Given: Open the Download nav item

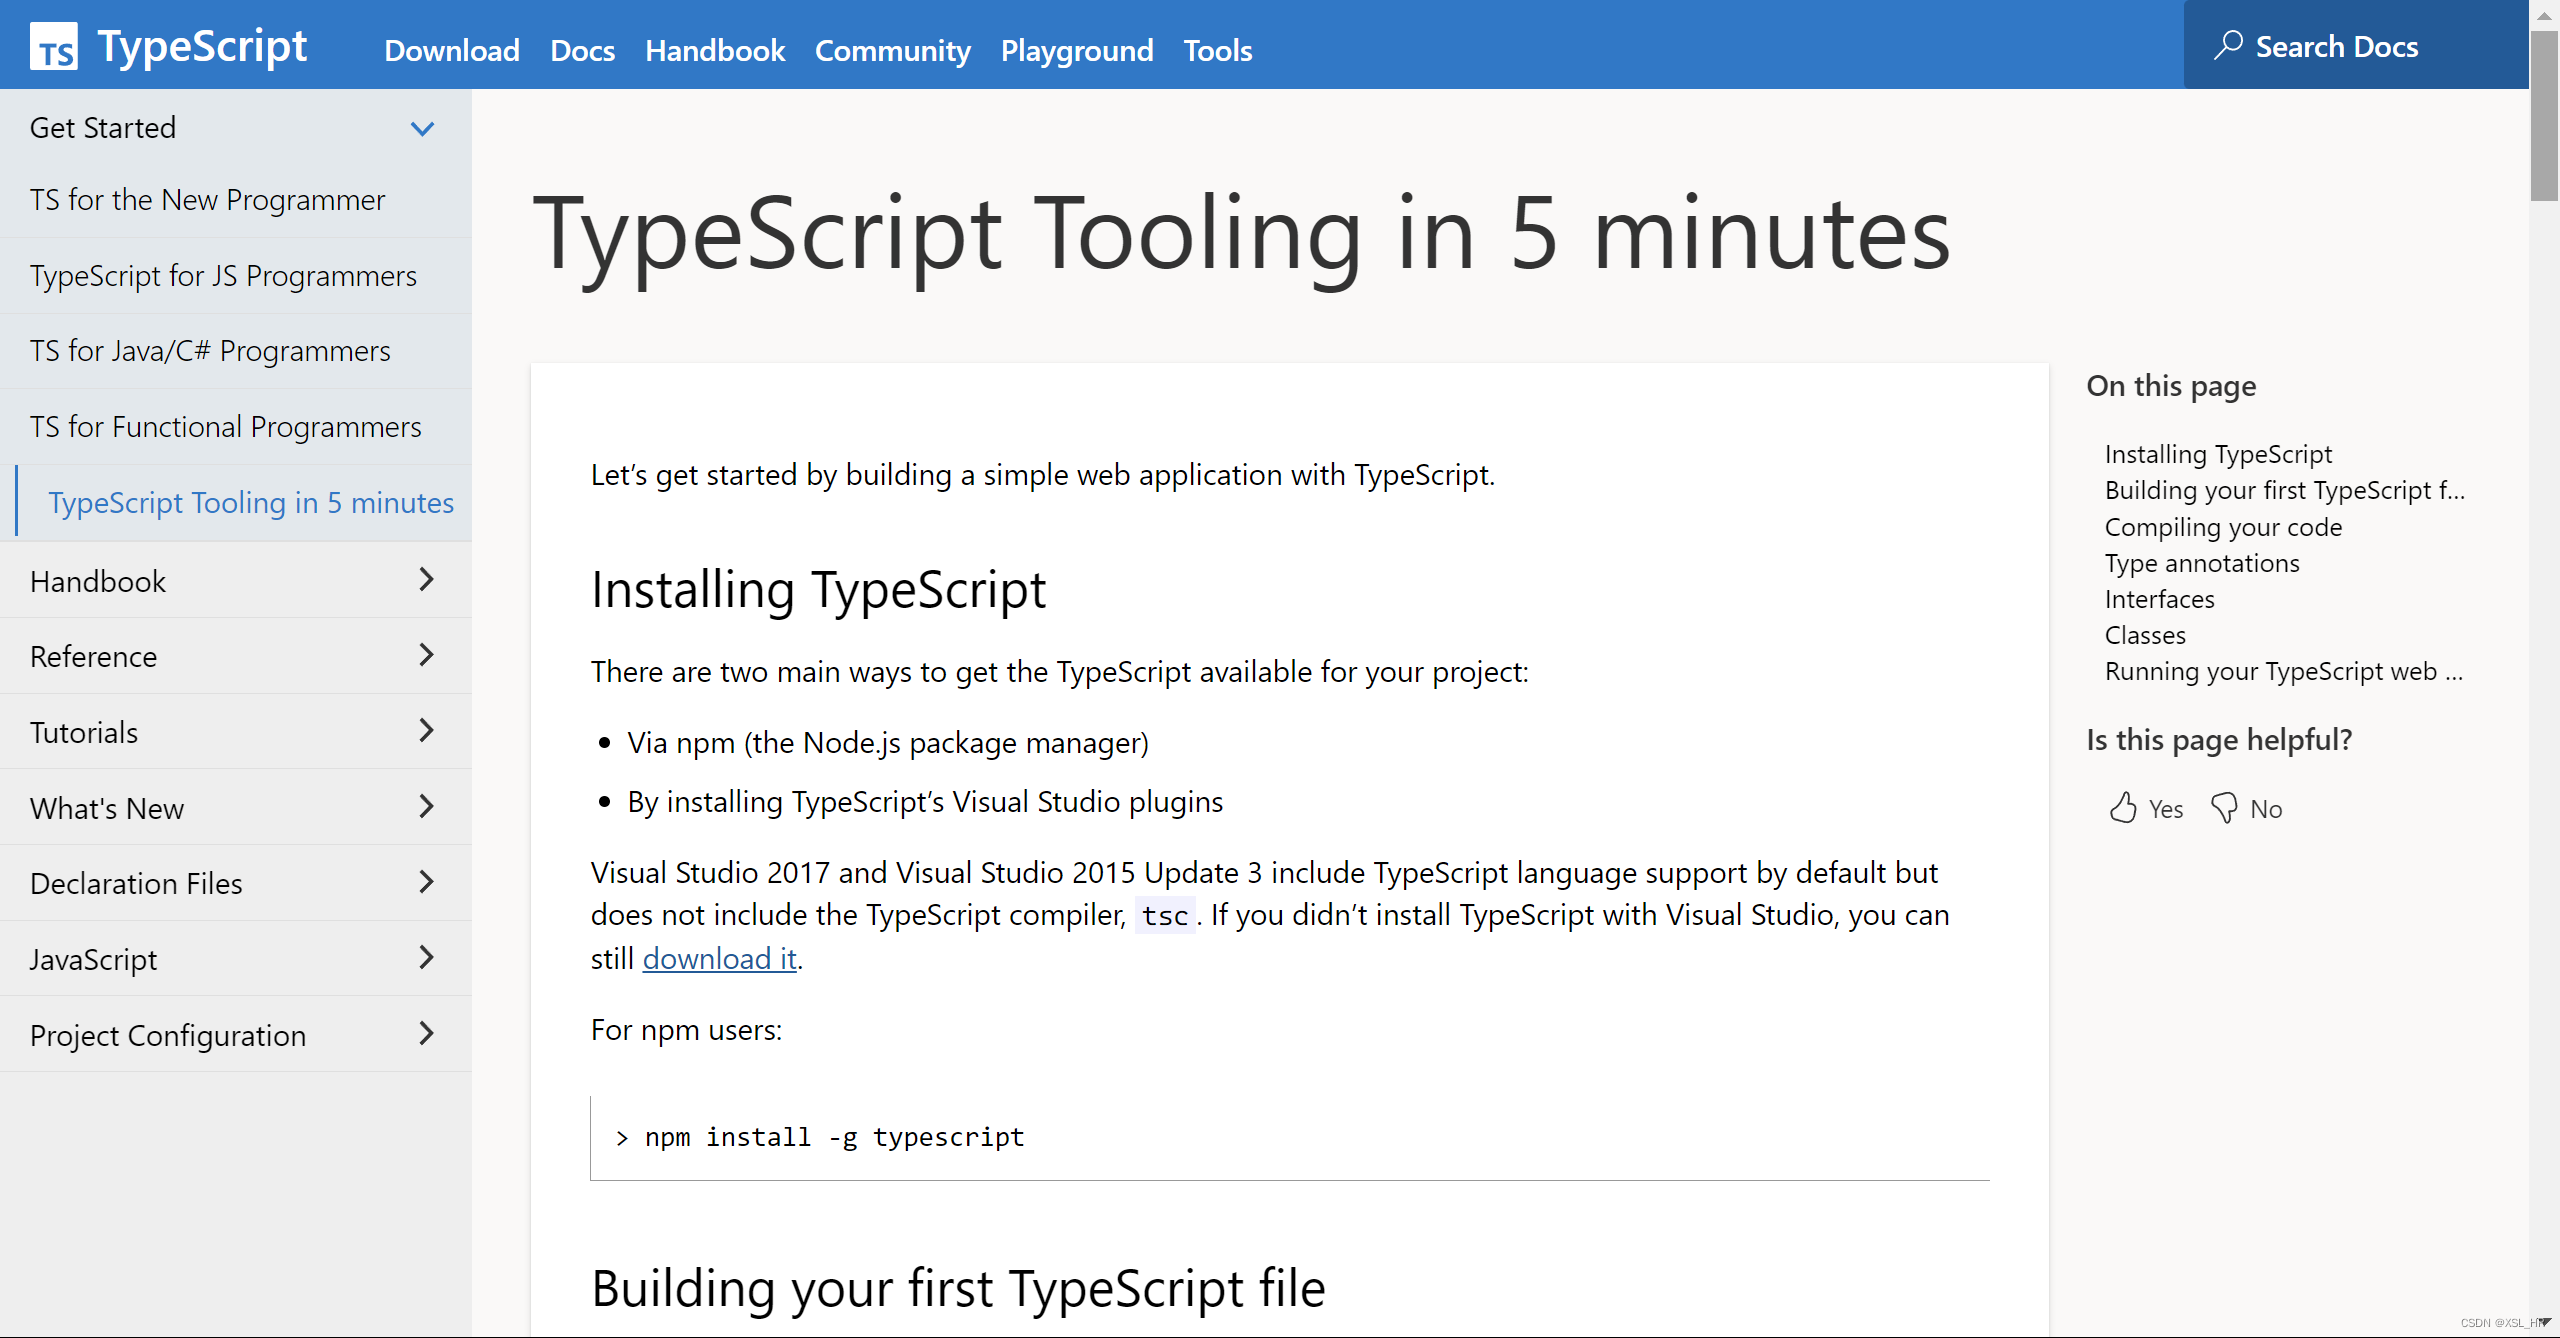Looking at the screenshot, I should (x=451, y=50).
